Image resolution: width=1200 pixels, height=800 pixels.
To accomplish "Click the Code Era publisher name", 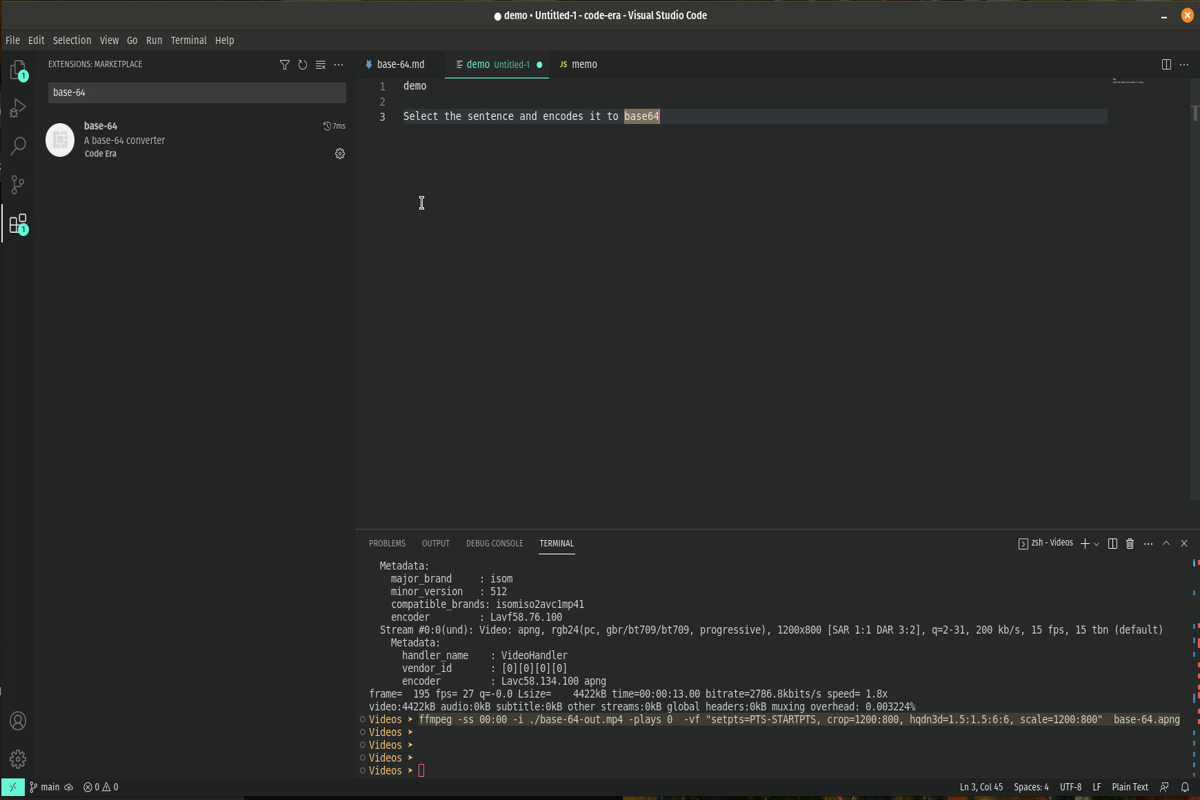I will (100, 154).
